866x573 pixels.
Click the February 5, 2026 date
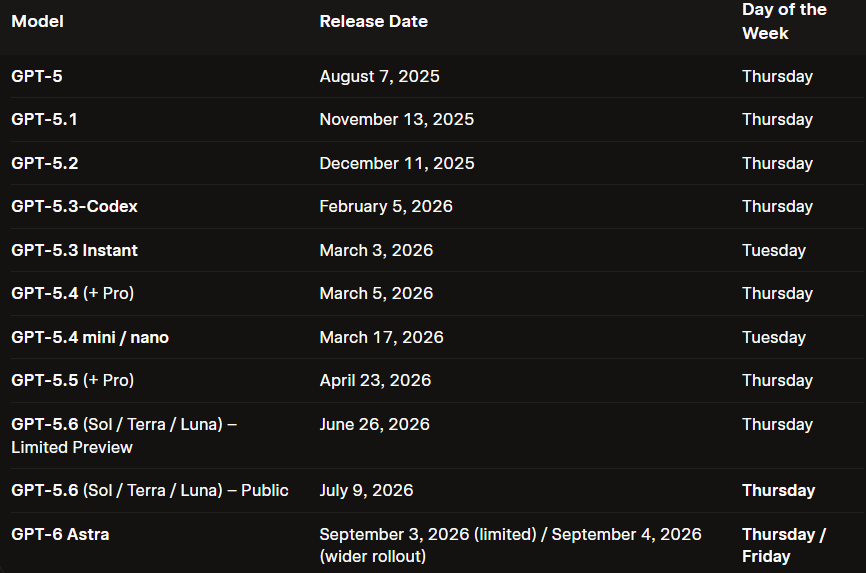386,207
